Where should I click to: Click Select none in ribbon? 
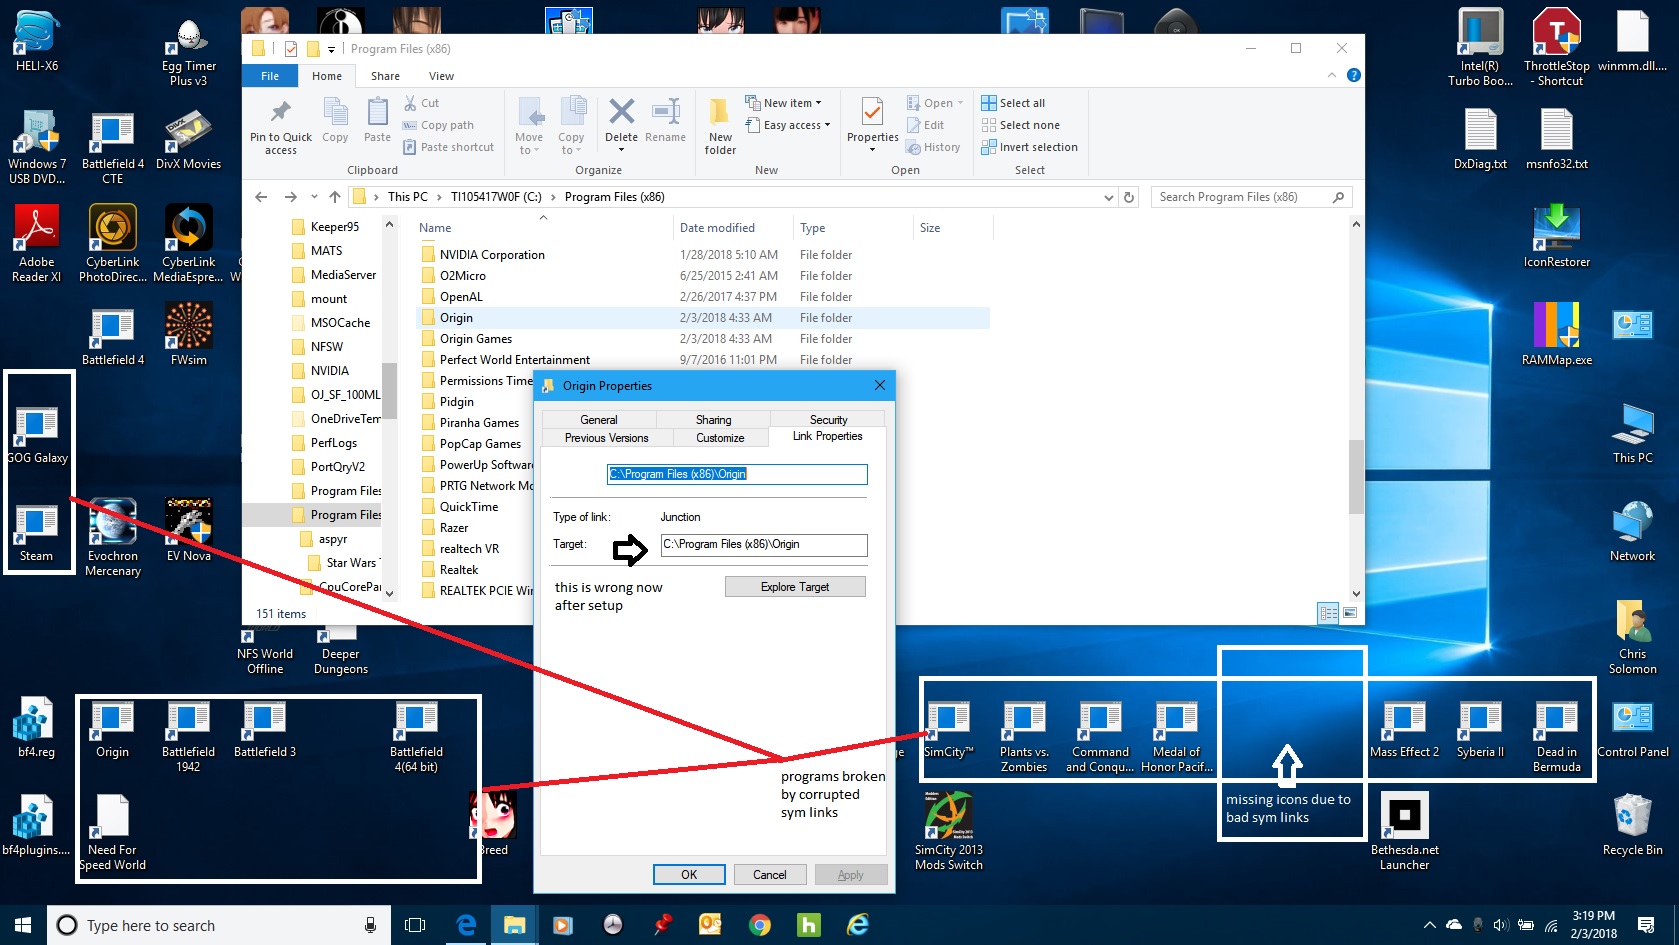pos(1020,125)
